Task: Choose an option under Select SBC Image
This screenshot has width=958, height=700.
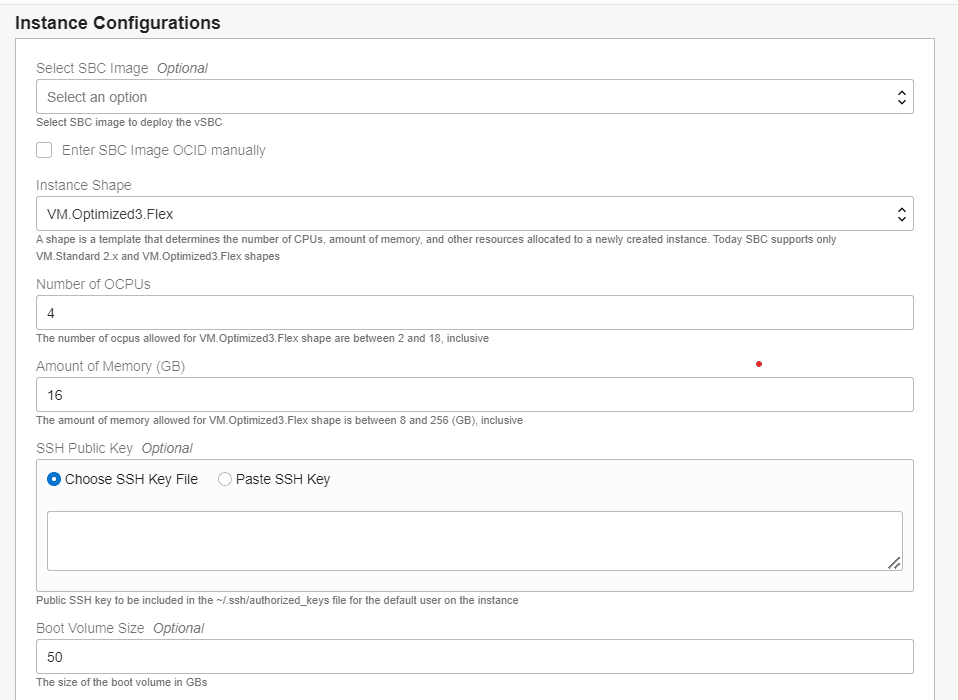Action: coord(475,96)
